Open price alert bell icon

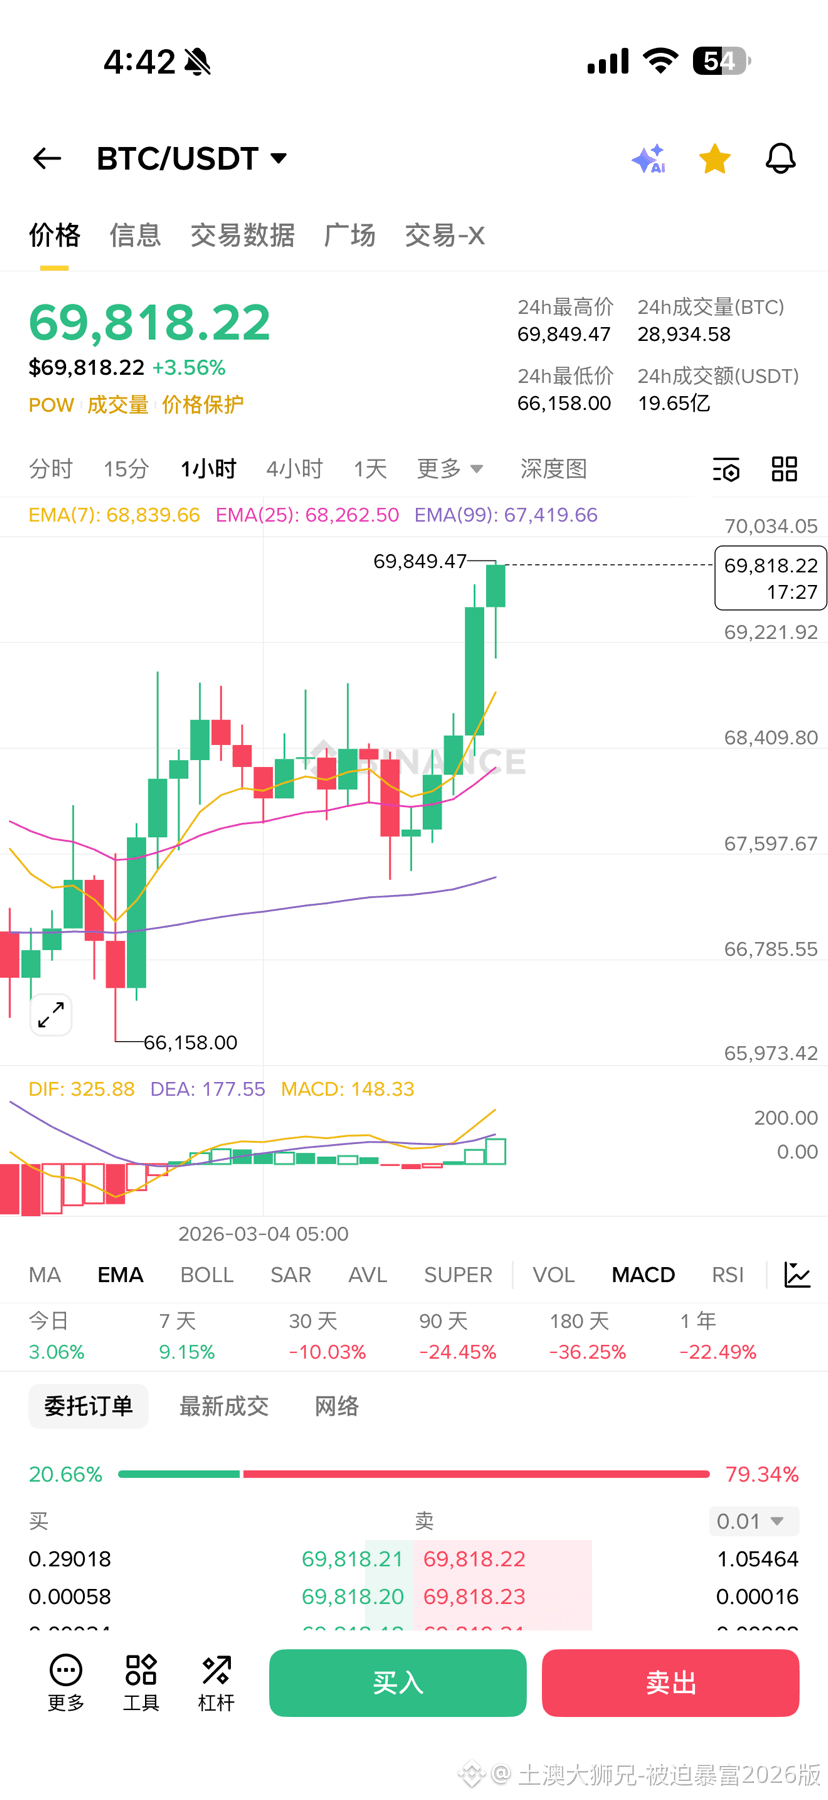[x=781, y=159]
